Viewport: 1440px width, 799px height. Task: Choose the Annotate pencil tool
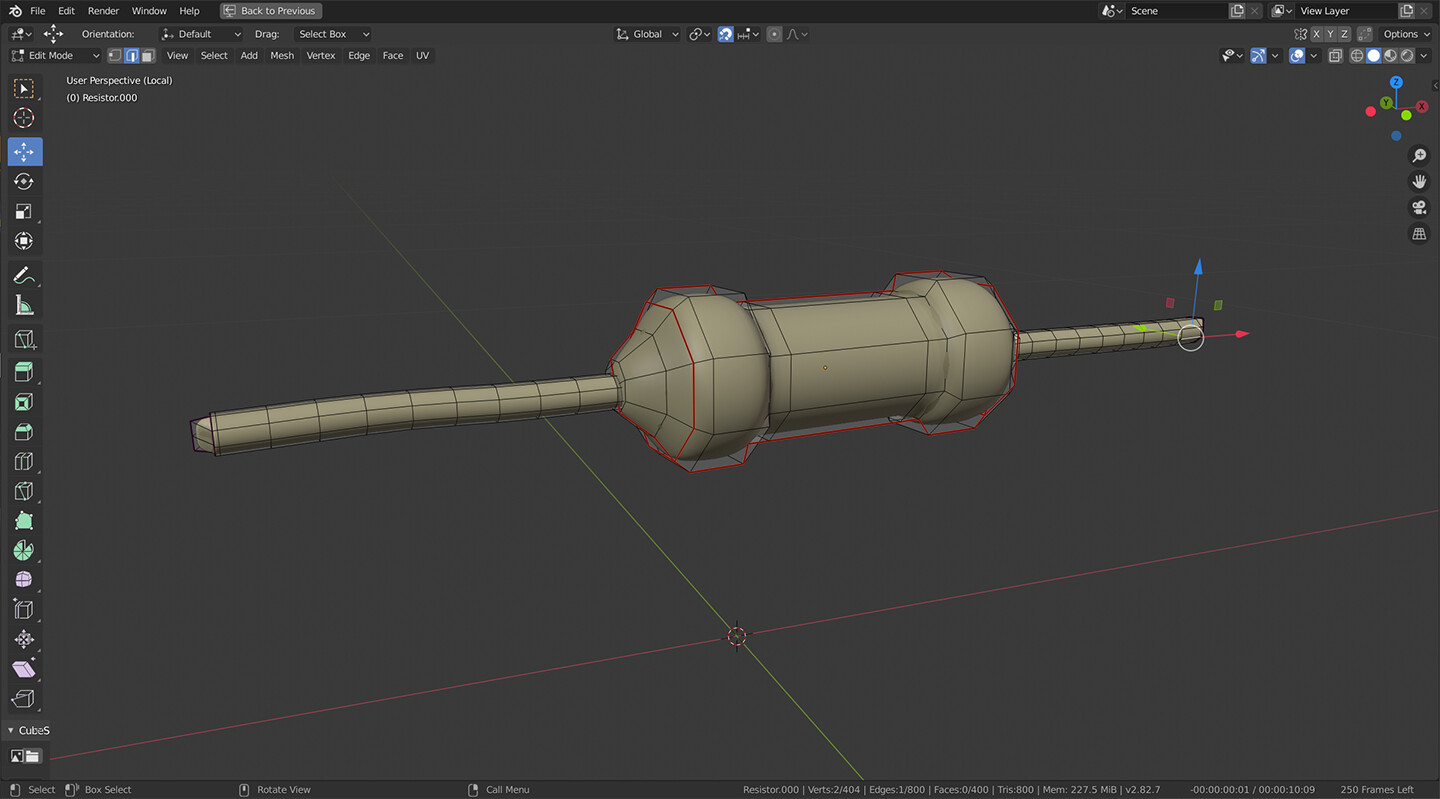pyautogui.click(x=24, y=275)
